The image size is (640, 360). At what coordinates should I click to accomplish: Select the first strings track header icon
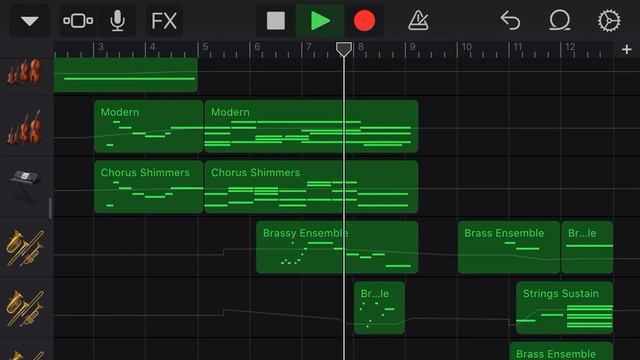pos(25,72)
